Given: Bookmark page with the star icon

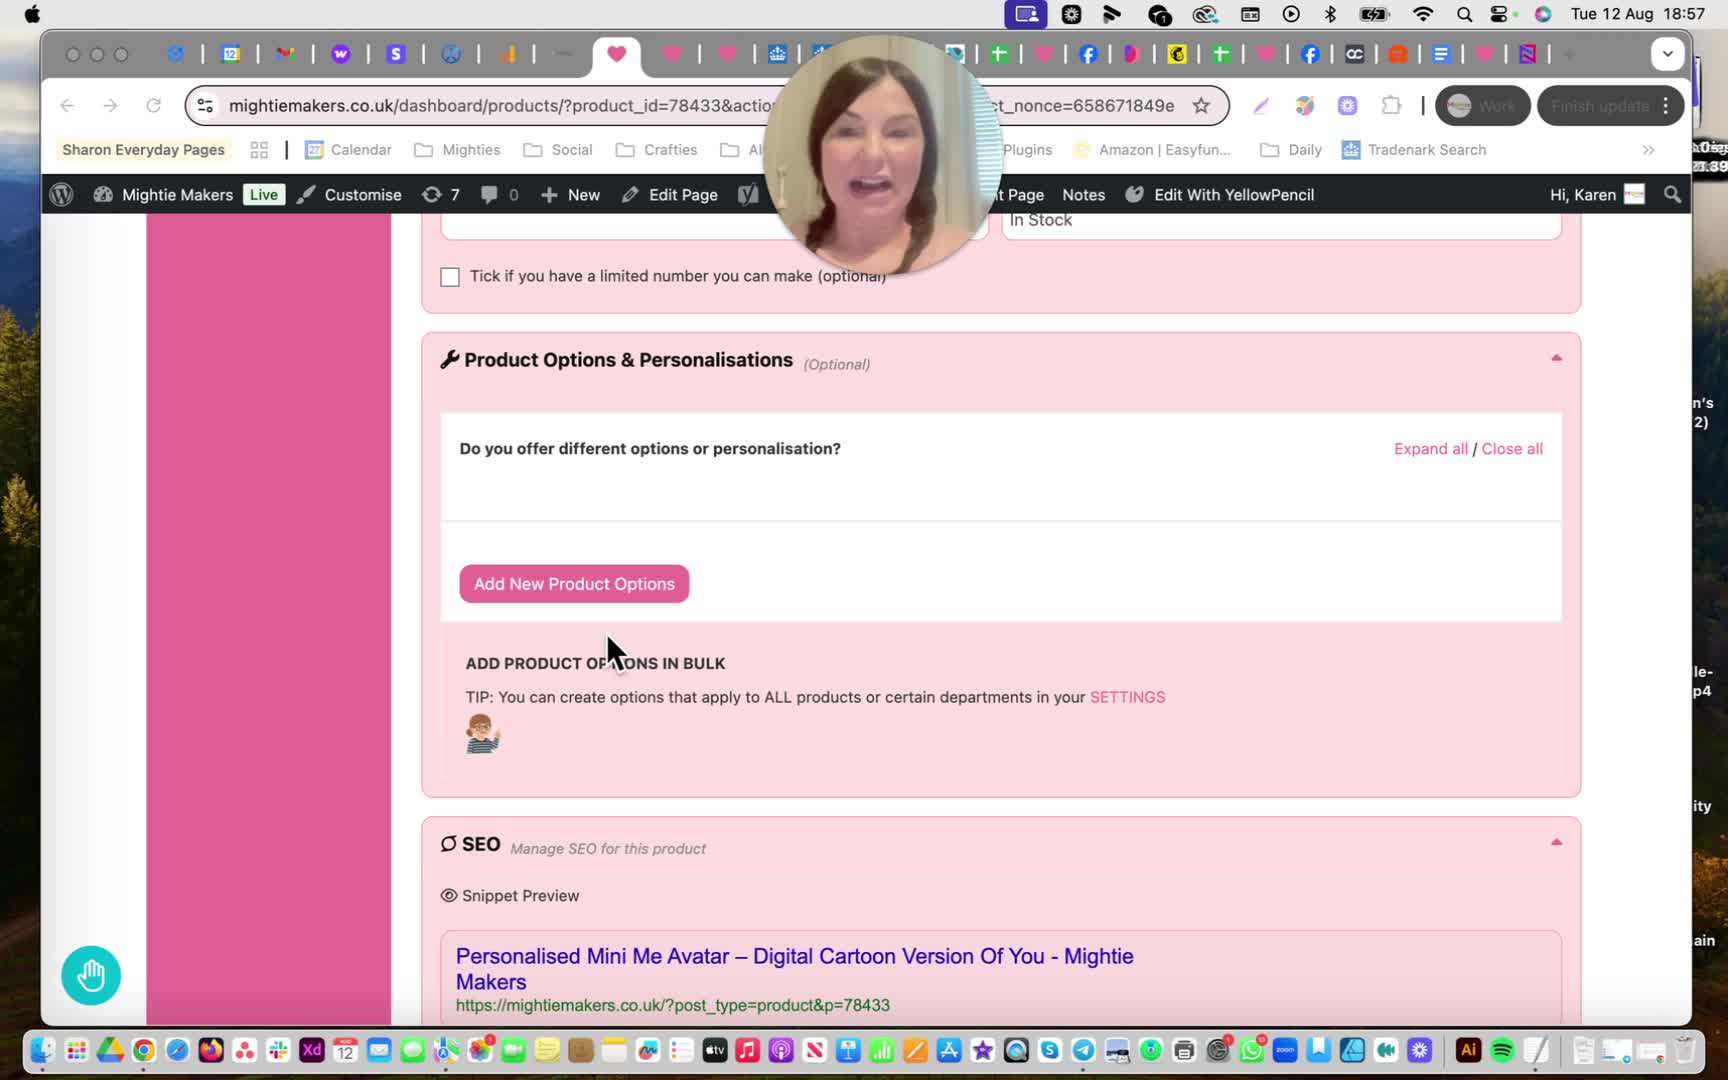Looking at the screenshot, I should 1201,105.
